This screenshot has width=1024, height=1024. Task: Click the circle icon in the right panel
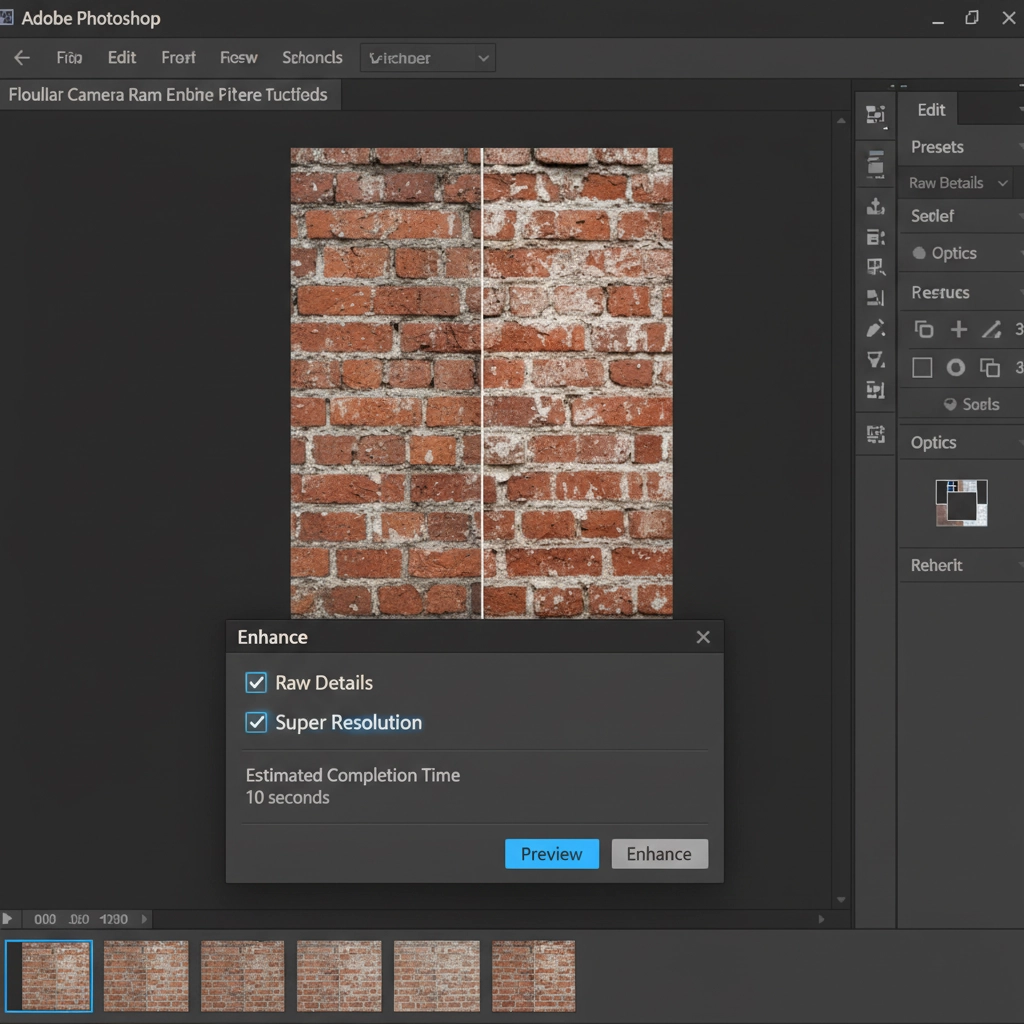[x=956, y=367]
